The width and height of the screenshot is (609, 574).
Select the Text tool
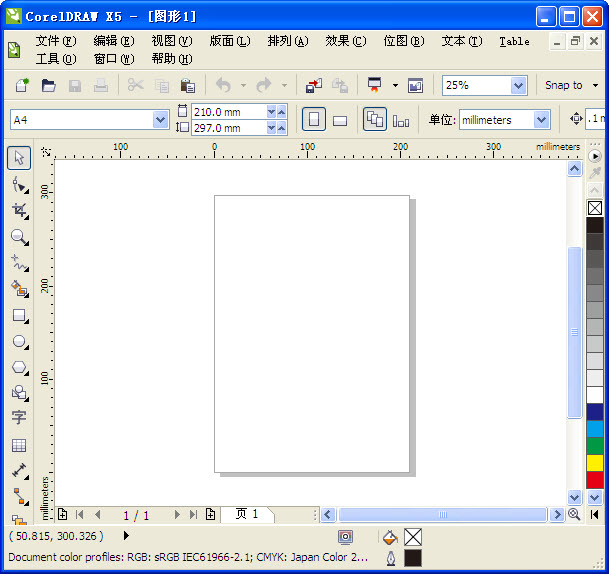(x=19, y=418)
